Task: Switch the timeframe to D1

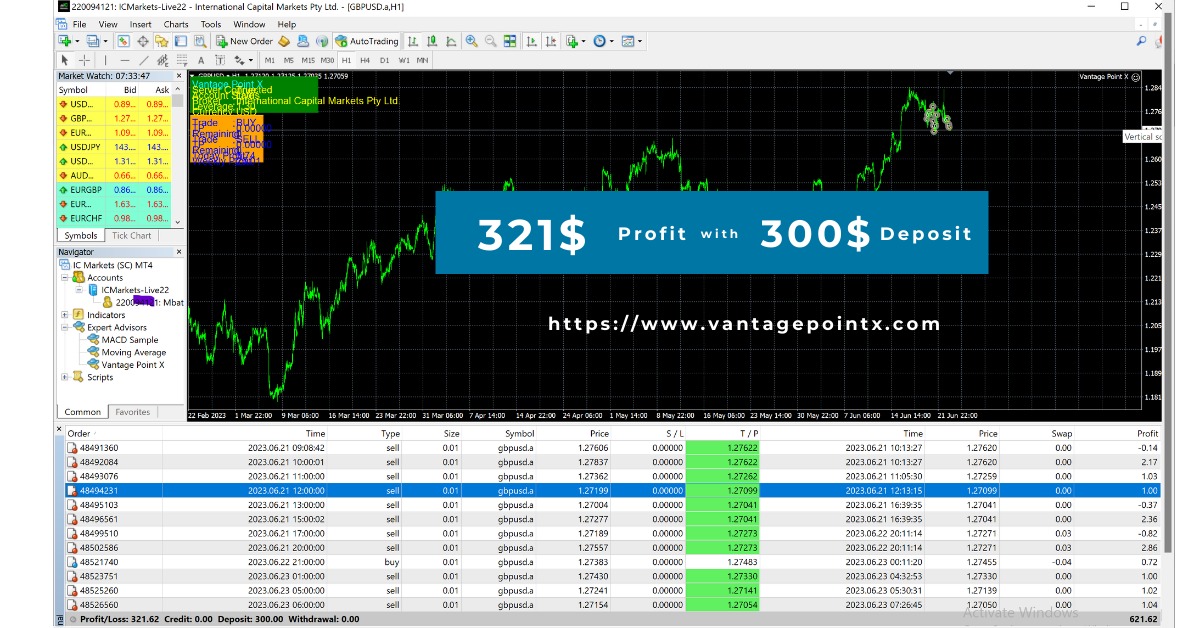Action: click(x=384, y=60)
